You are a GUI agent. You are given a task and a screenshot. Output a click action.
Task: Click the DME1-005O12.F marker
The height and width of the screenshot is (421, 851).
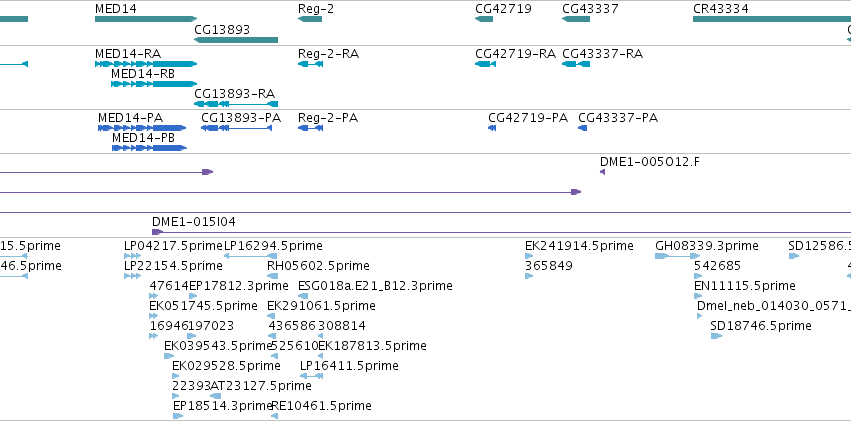pyautogui.click(x=602, y=172)
